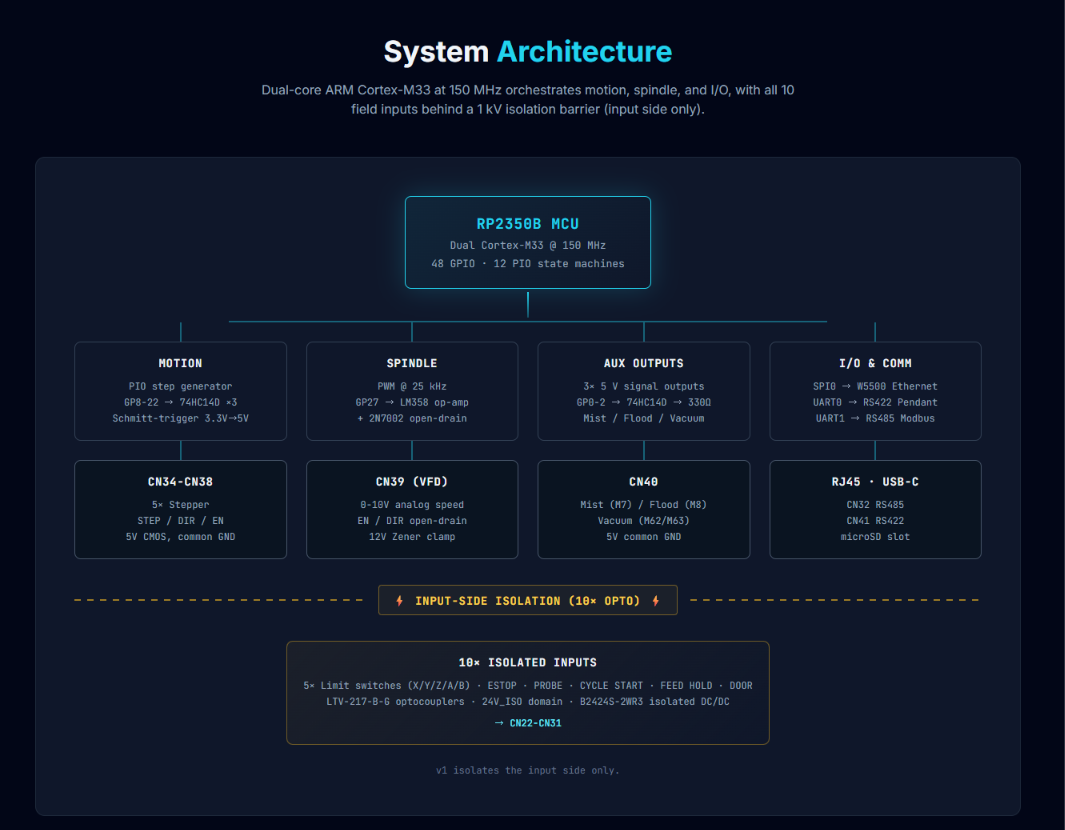Screen dimensions: 1065x830
Task: Click 'CN32 RS485' text
Action: [x=876, y=505]
